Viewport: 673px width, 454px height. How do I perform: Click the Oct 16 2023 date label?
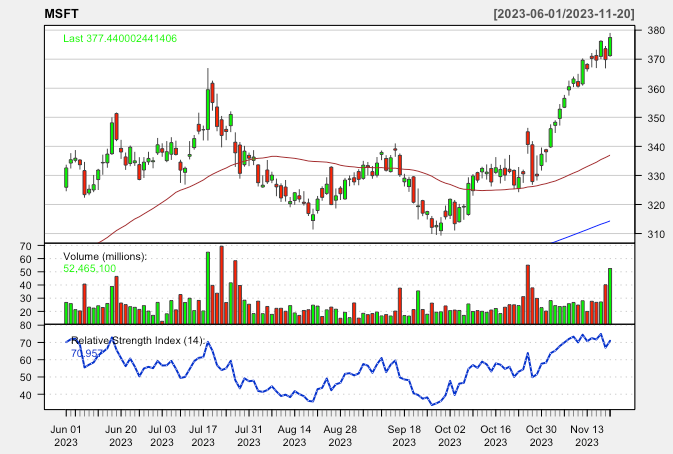pos(495,436)
